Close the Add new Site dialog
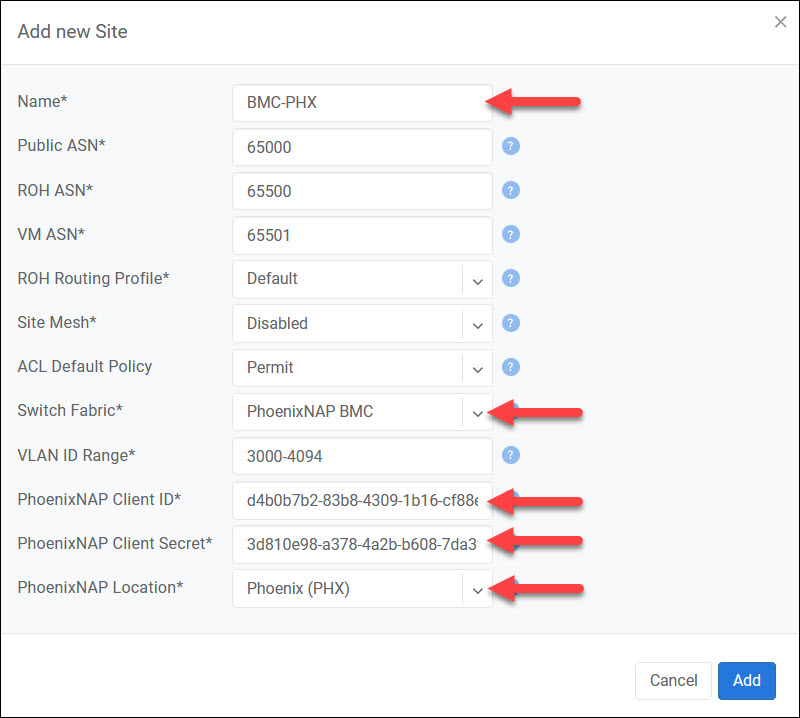The height and width of the screenshot is (718, 800). click(x=781, y=22)
